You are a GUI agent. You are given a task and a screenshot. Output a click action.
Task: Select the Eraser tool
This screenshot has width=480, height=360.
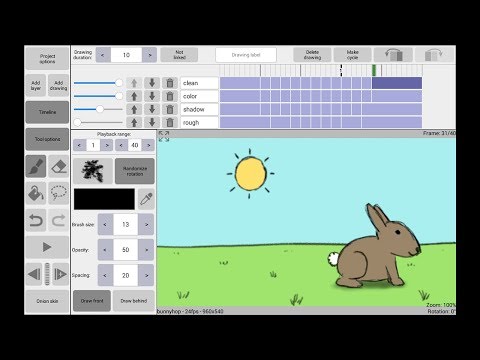[59, 166]
